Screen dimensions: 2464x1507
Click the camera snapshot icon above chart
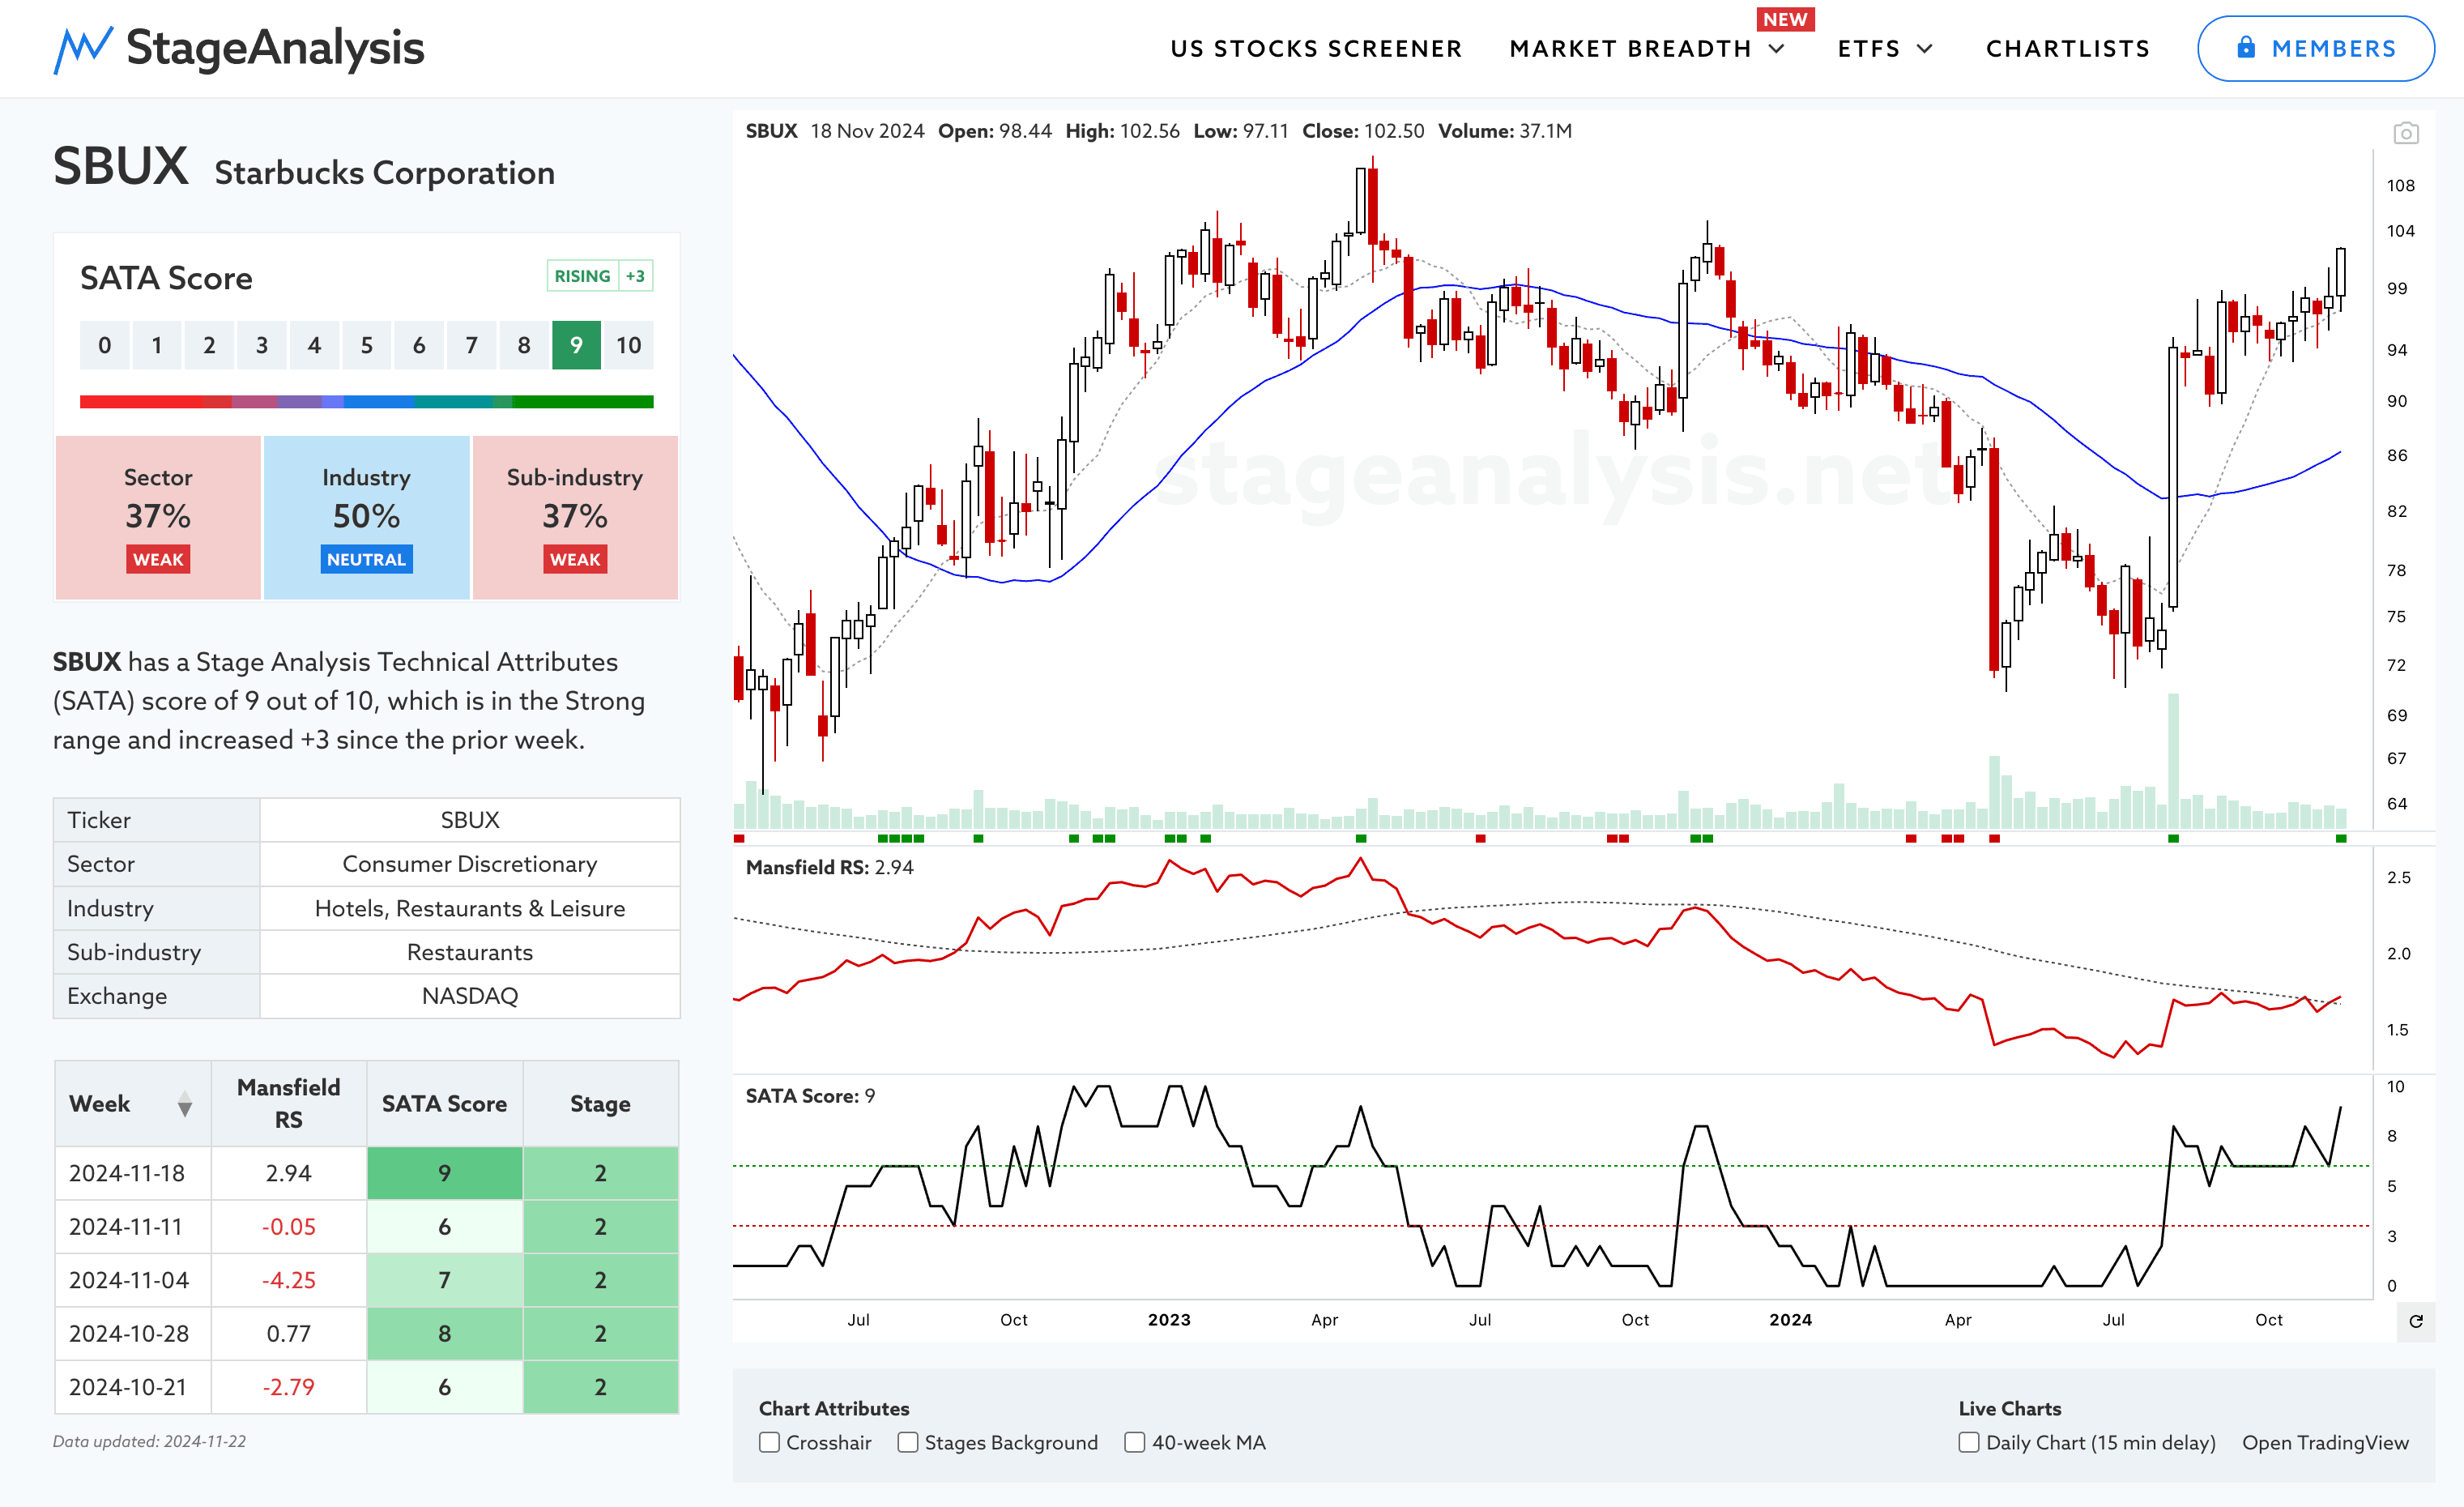point(2405,133)
